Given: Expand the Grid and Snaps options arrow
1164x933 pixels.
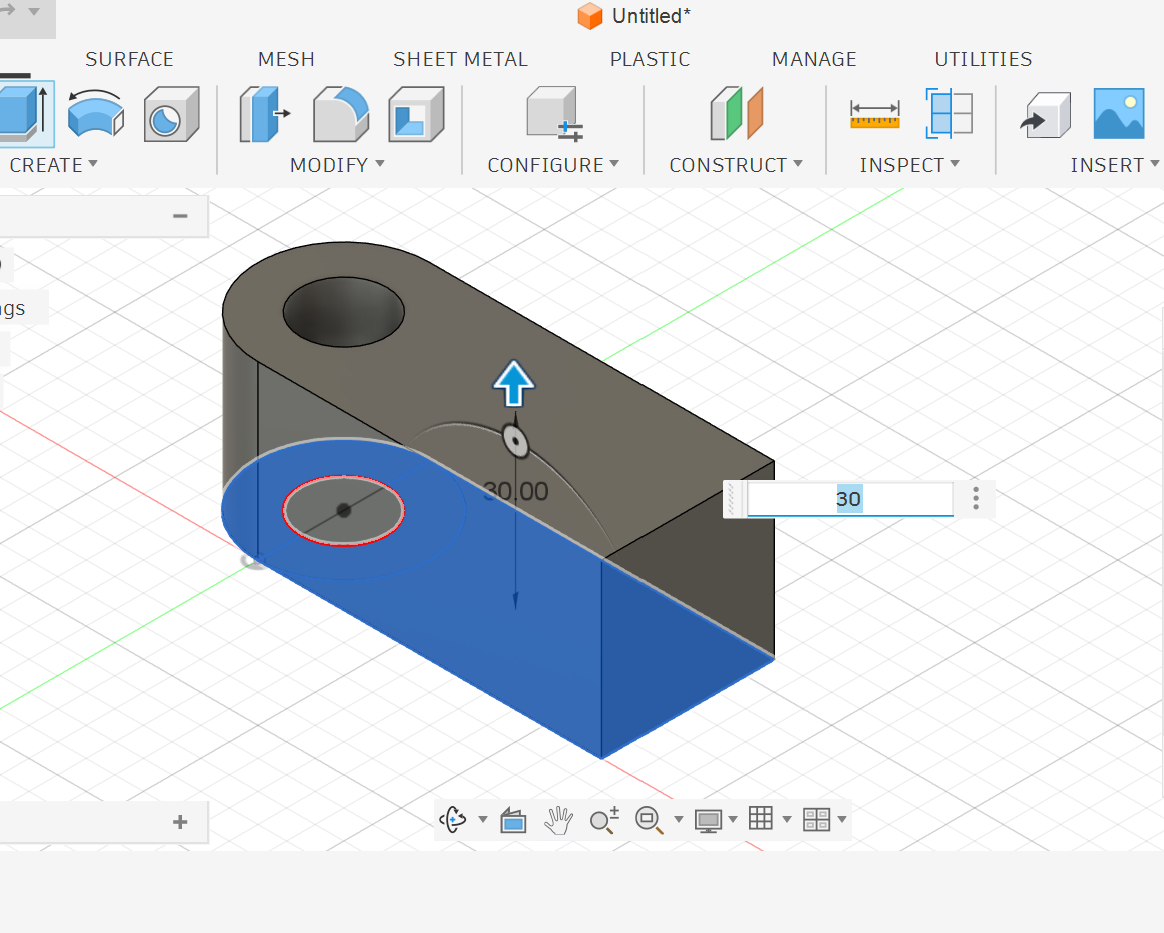Looking at the screenshot, I should tap(787, 819).
